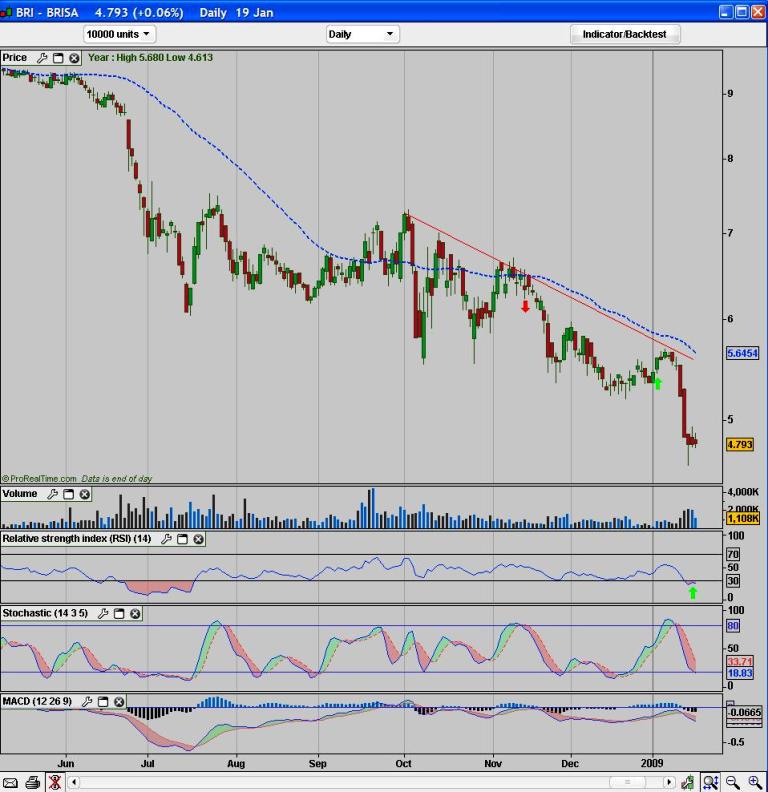
Task: Close the RSI indicator panel
Action: (198, 539)
